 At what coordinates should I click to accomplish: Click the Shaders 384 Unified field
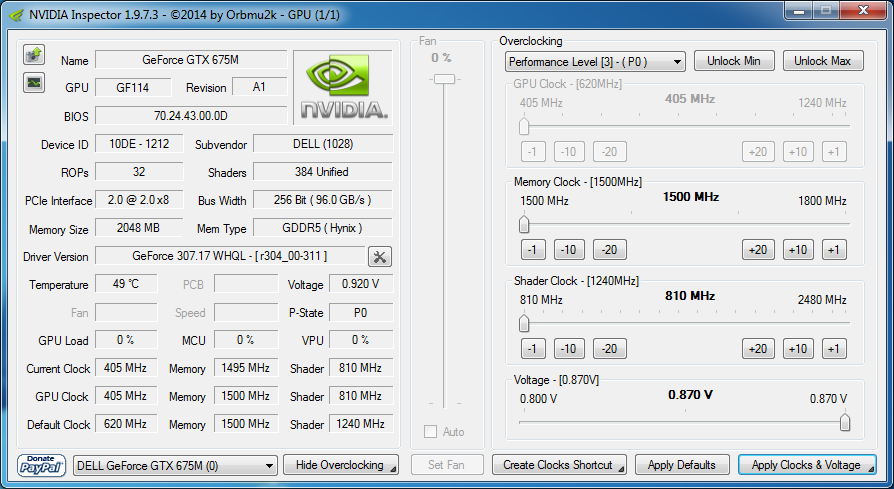tap(323, 172)
